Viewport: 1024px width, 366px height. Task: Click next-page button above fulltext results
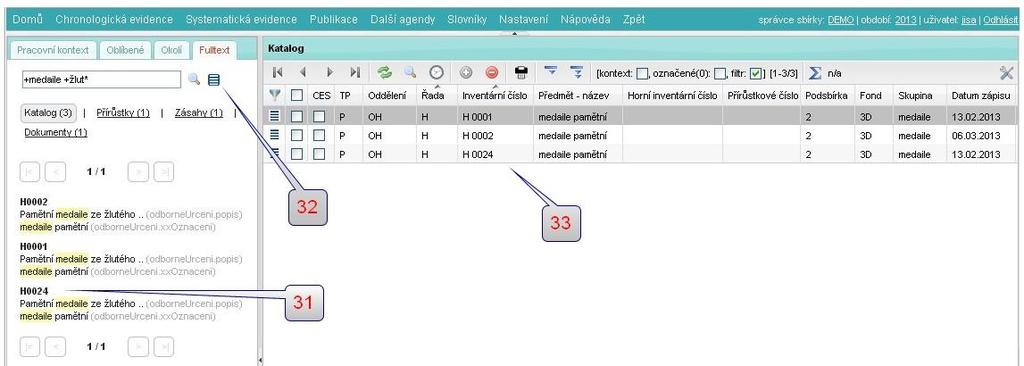(138, 172)
